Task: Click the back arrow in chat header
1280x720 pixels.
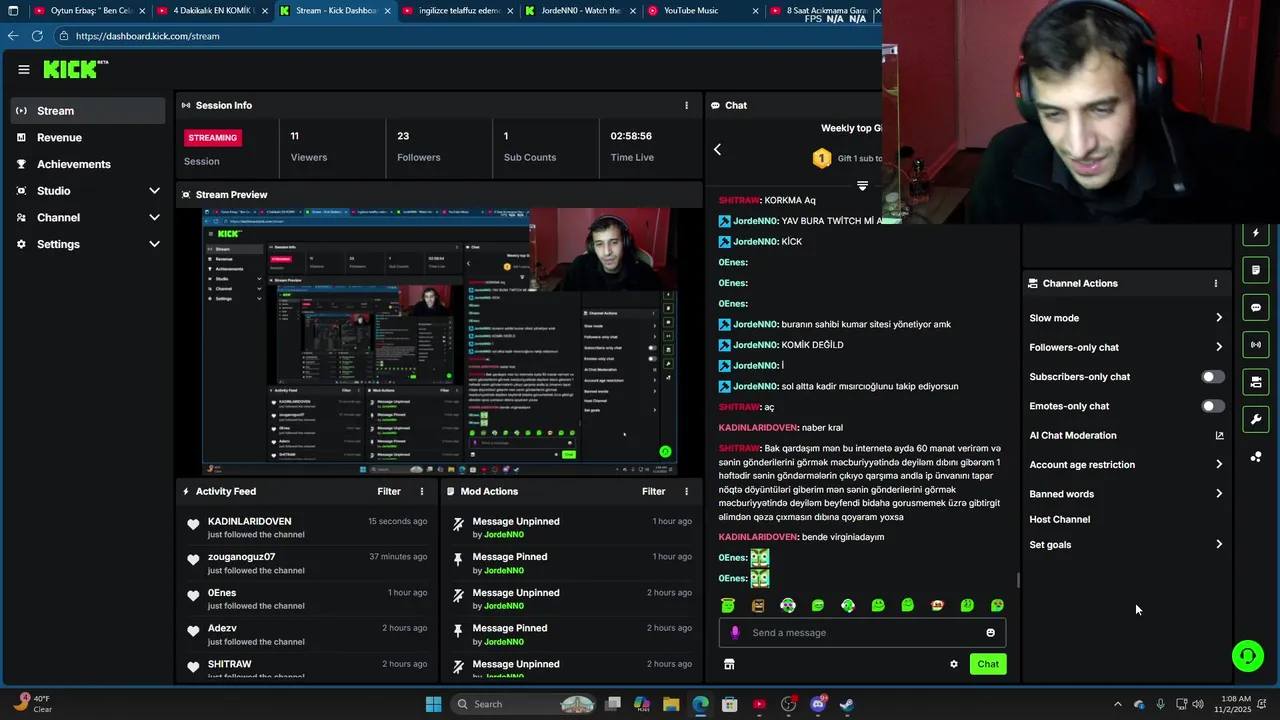Action: click(x=717, y=149)
